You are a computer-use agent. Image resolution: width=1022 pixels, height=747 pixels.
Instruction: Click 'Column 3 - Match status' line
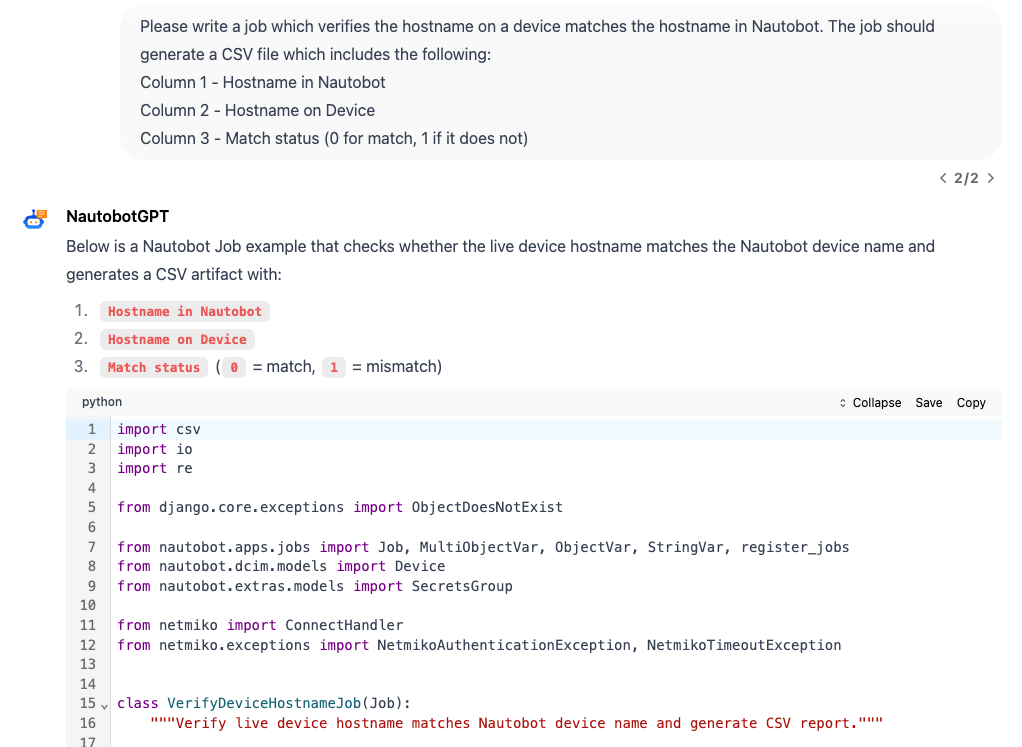click(x=334, y=139)
